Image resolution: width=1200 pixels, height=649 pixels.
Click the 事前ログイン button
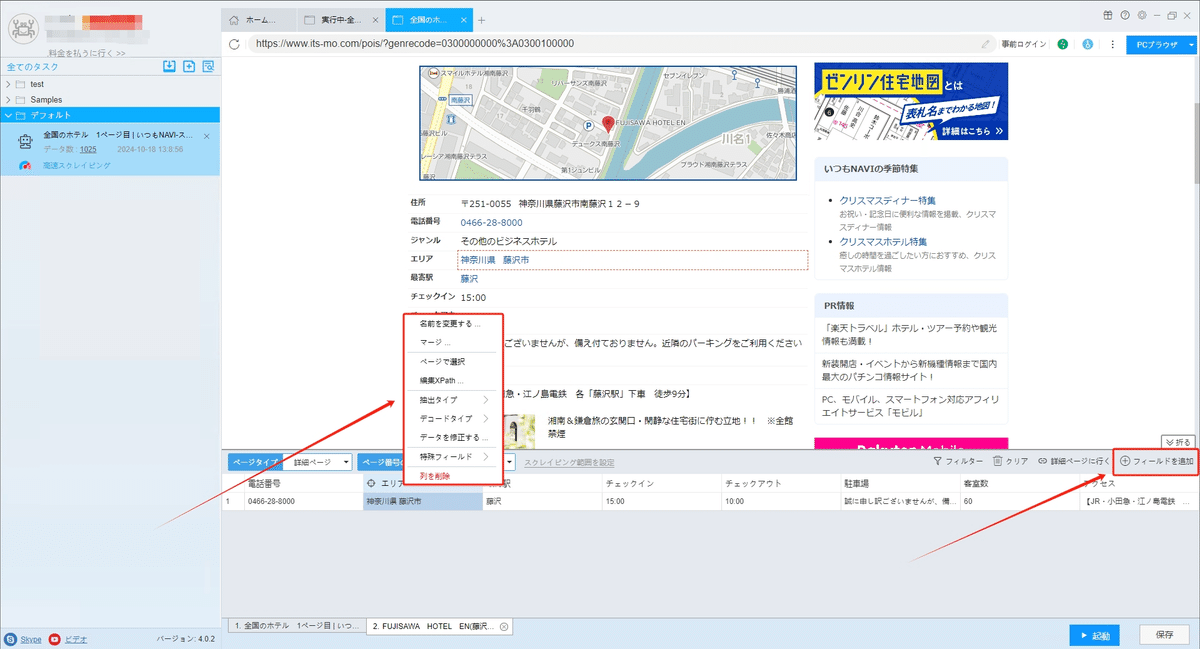[x=1024, y=44]
